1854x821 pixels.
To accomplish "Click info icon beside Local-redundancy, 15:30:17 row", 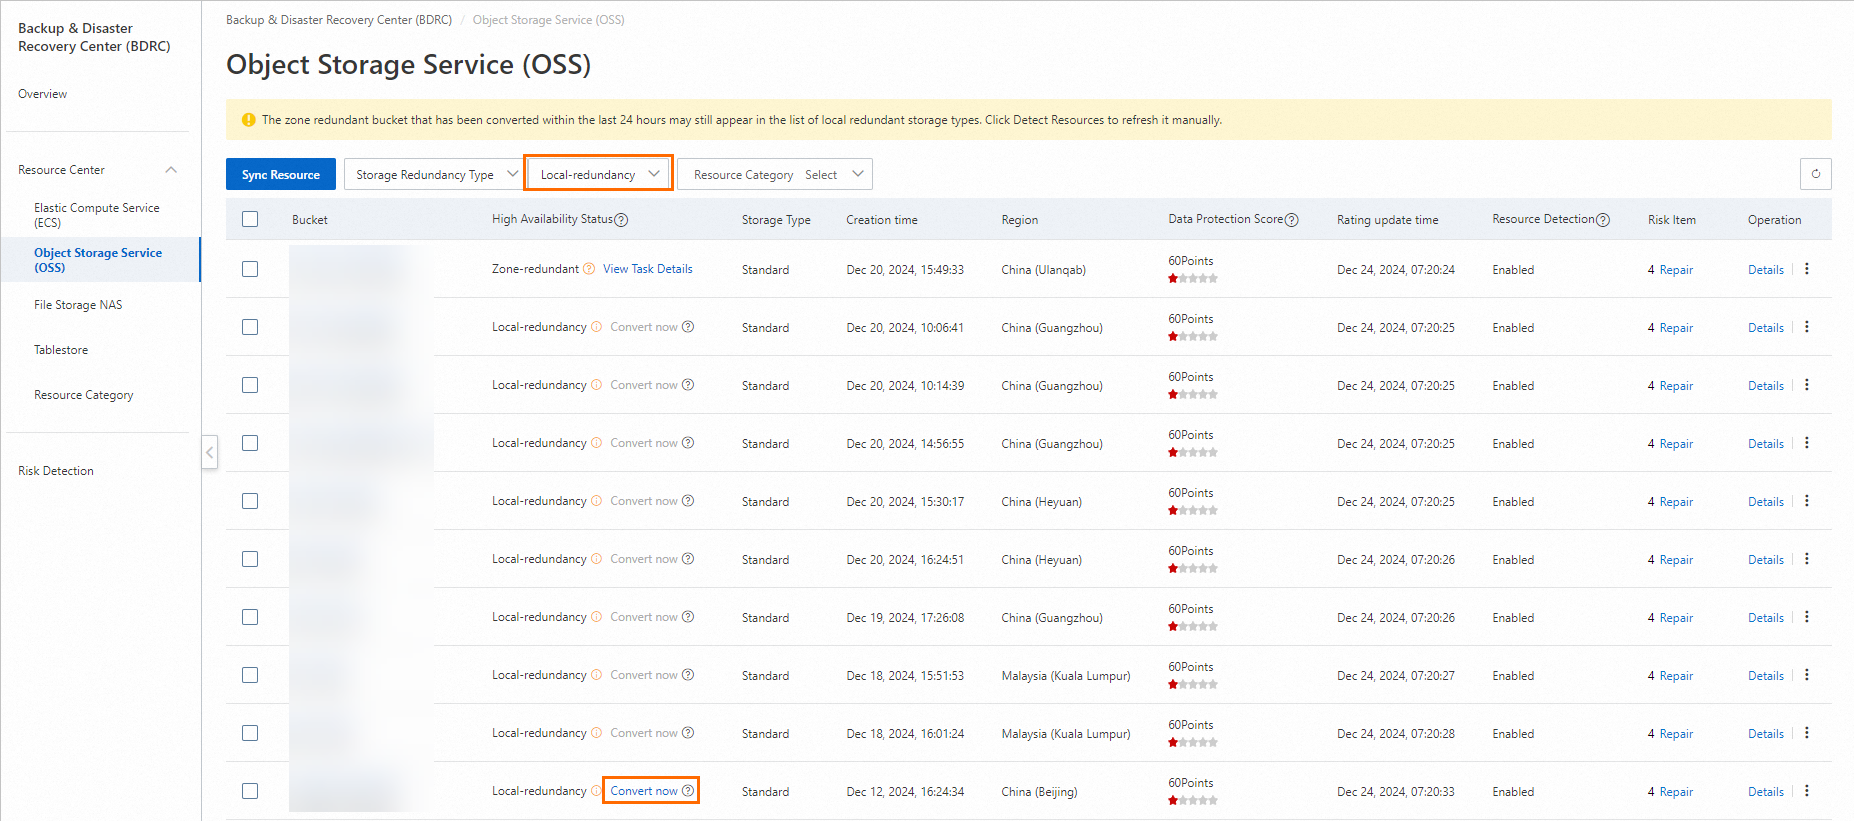I will [x=597, y=501].
